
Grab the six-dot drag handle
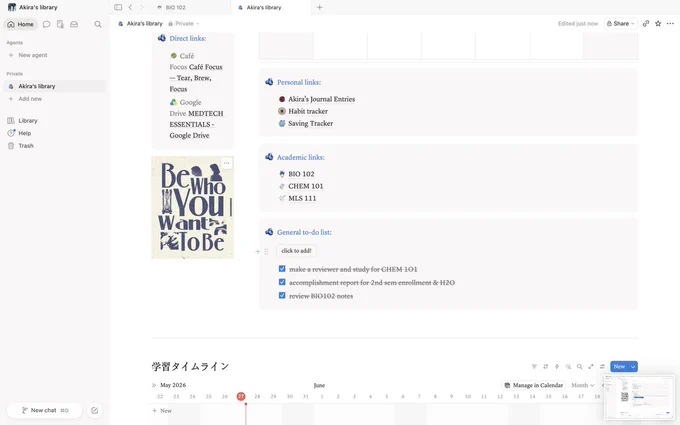pyautogui.click(x=266, y=251)
